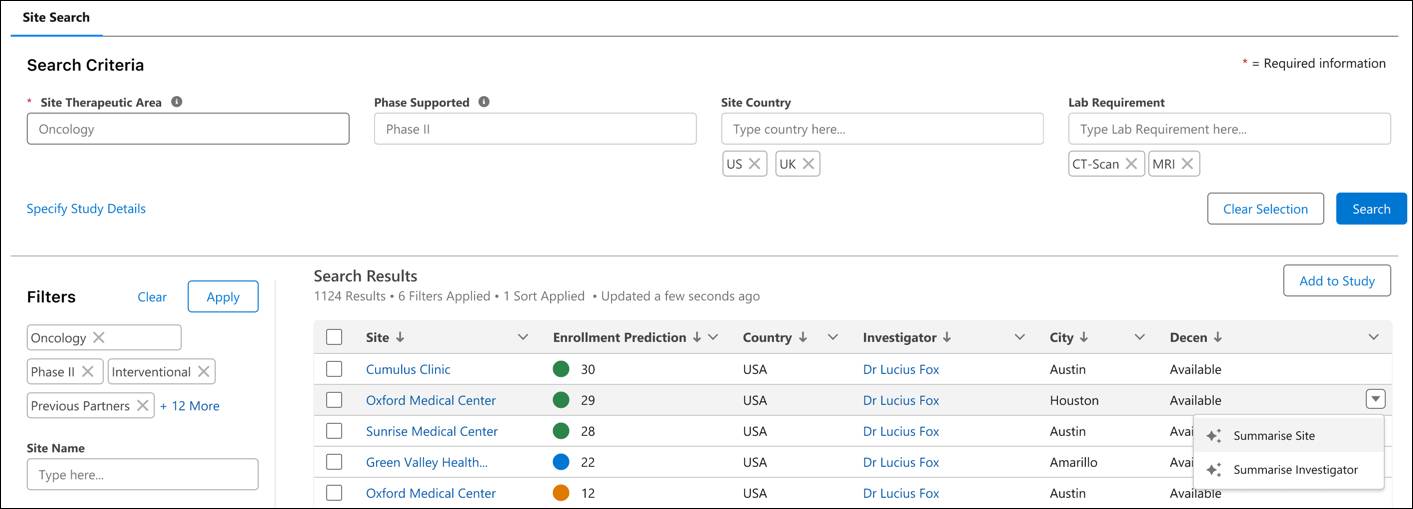
Task: Open Oxford Medical Center link in Houston row
Action: click(x=431, y=400)
